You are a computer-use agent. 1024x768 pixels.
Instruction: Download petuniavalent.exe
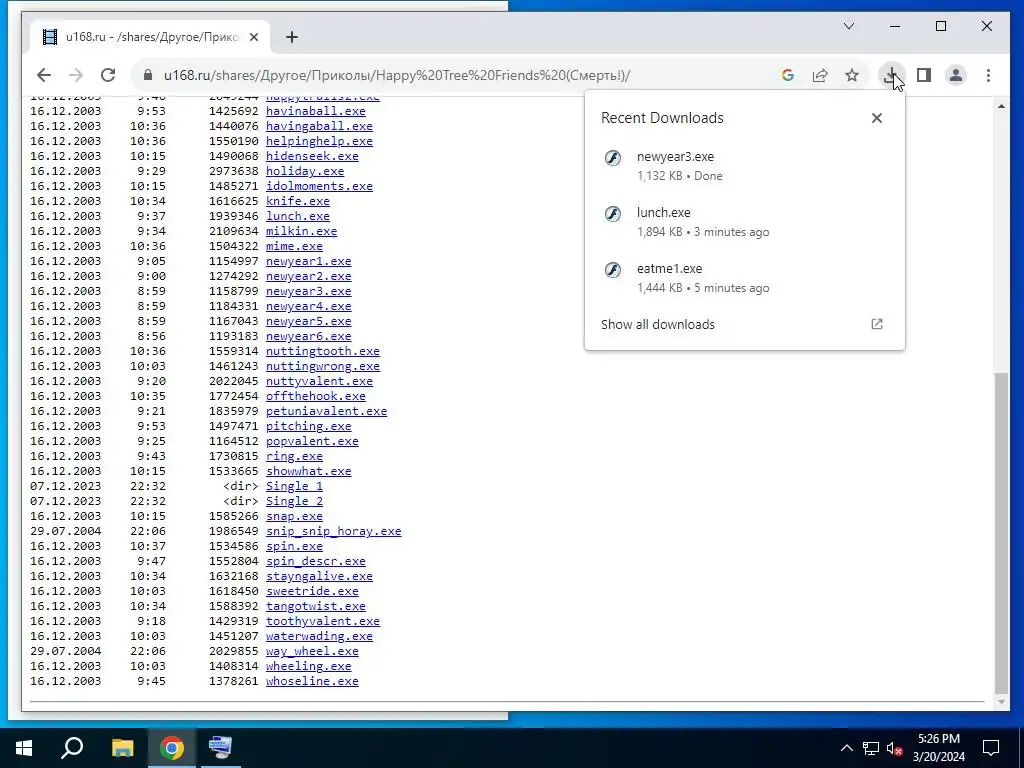[326, 411]
